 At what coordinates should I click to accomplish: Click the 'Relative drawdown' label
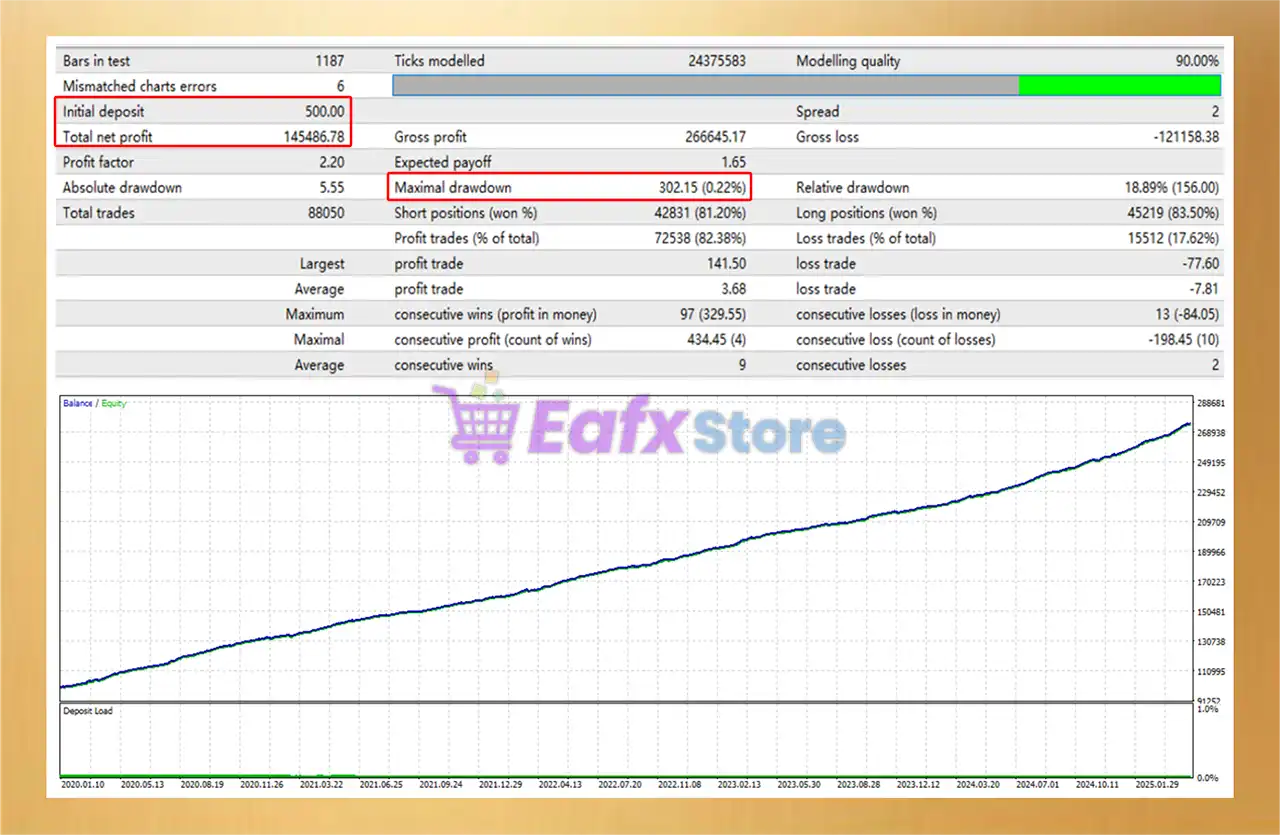click(852, 188)
